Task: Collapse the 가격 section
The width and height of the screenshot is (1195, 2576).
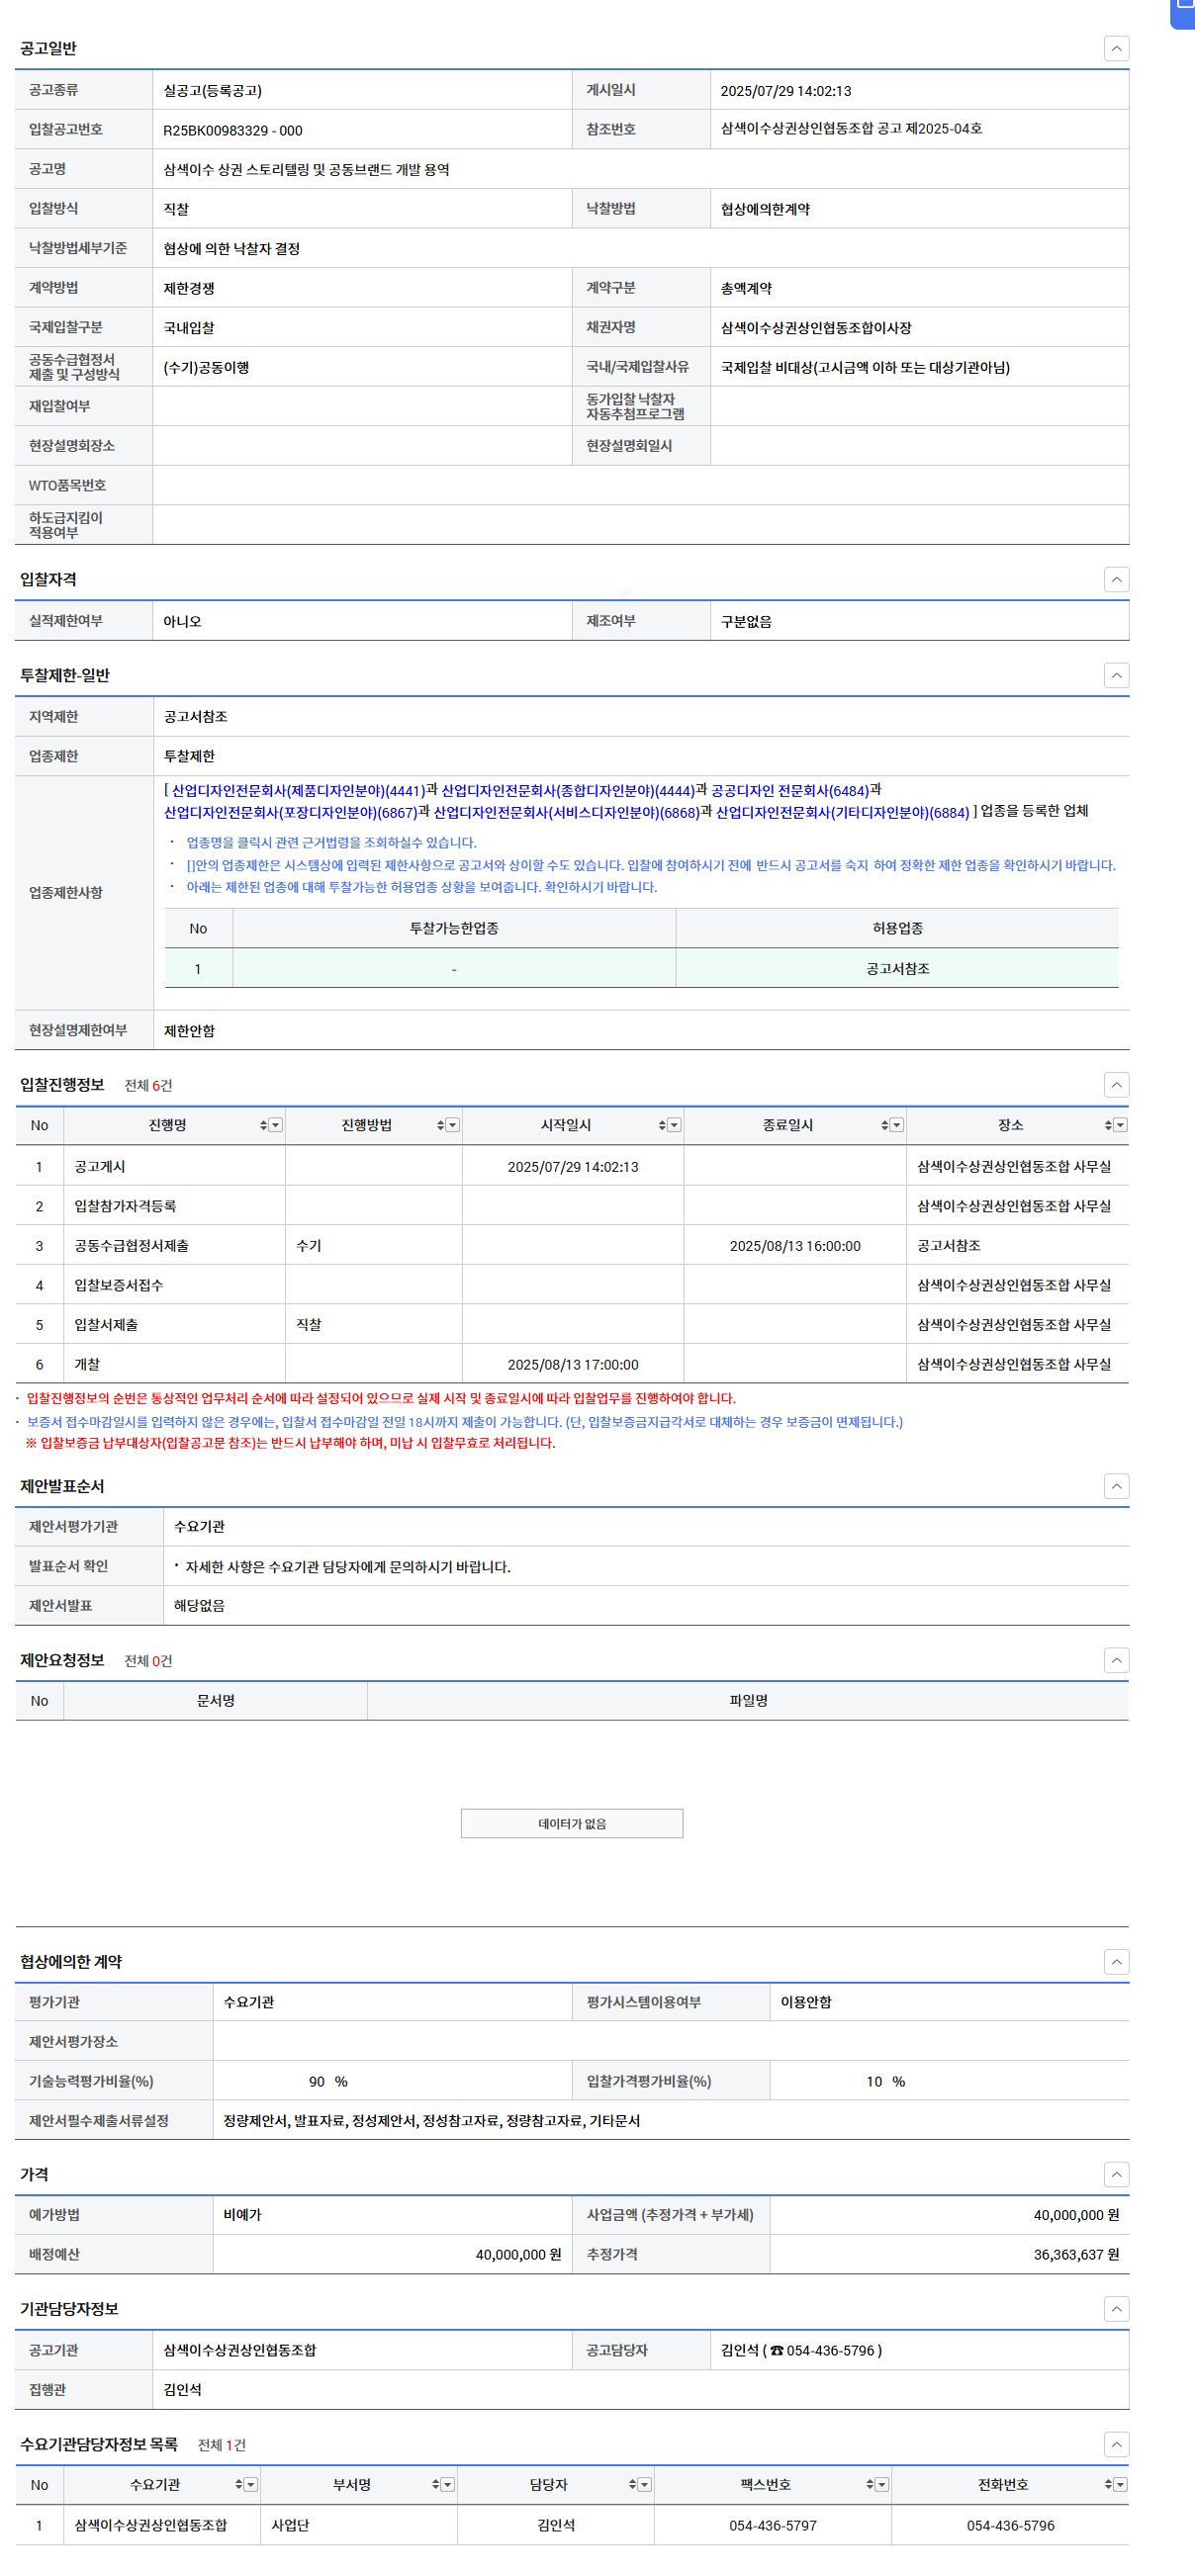Action: tap(1116, 2174)
